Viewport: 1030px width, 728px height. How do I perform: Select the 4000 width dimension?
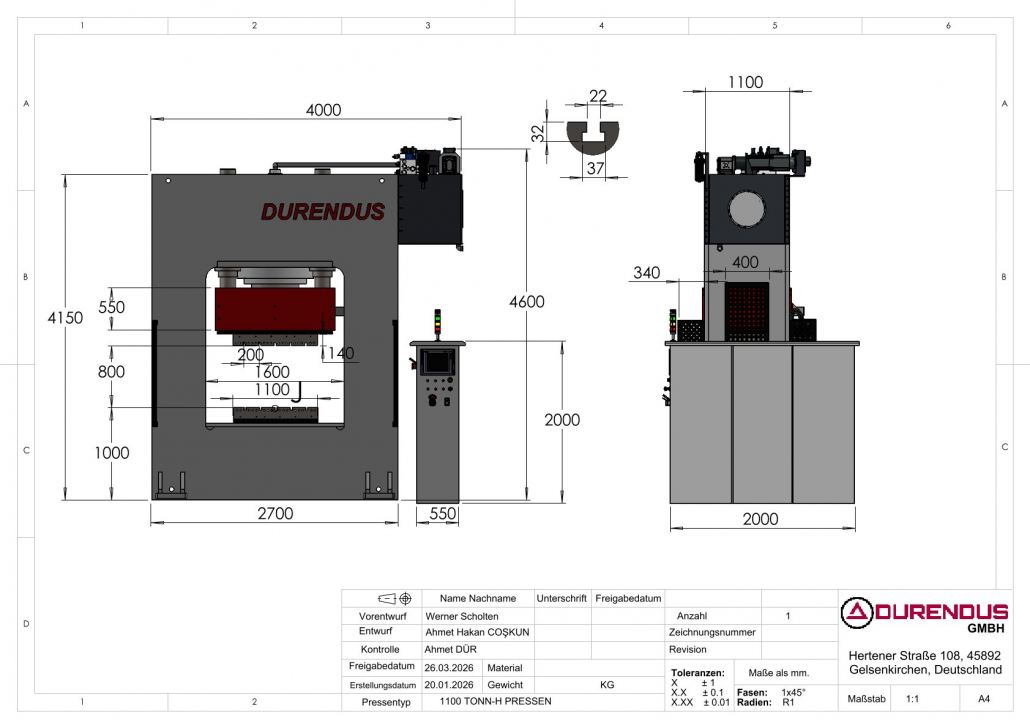[x=323, y=110]
